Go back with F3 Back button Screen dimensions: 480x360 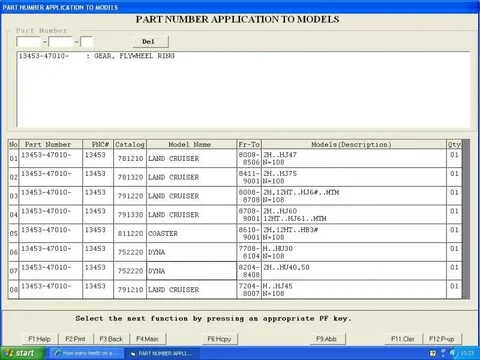[x=111, y=339]
